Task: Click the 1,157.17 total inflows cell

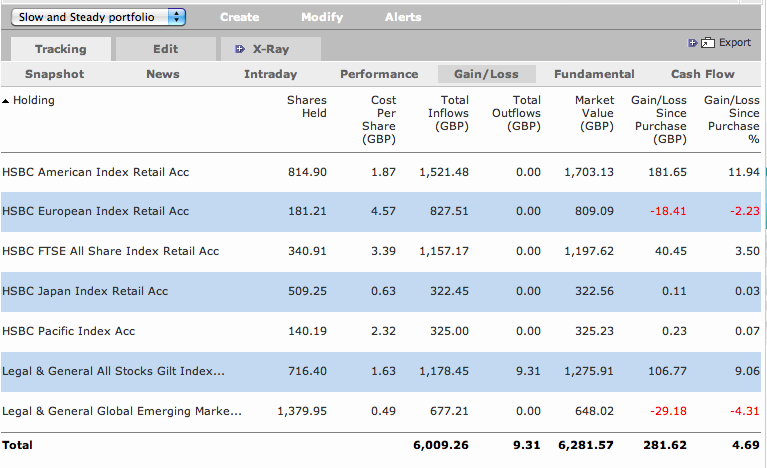Action: (444, 251)
